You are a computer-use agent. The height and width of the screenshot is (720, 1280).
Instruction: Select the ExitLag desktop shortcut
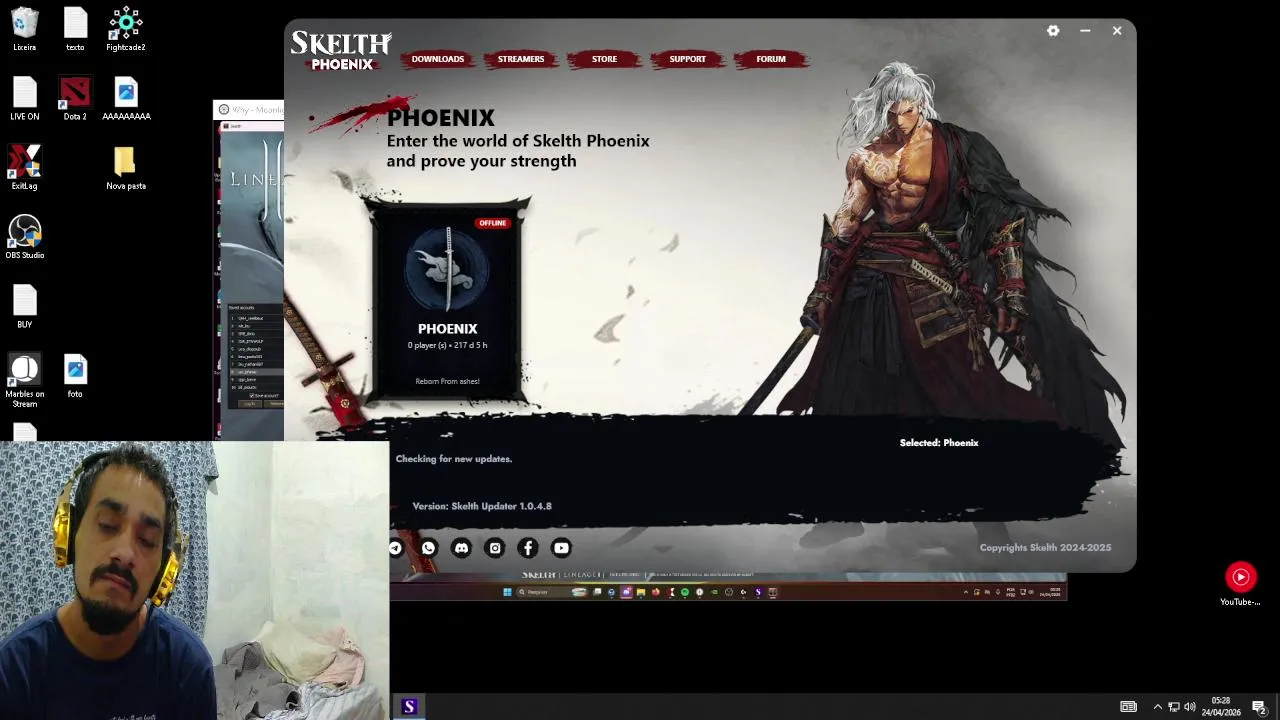click(x=25, y=168)
